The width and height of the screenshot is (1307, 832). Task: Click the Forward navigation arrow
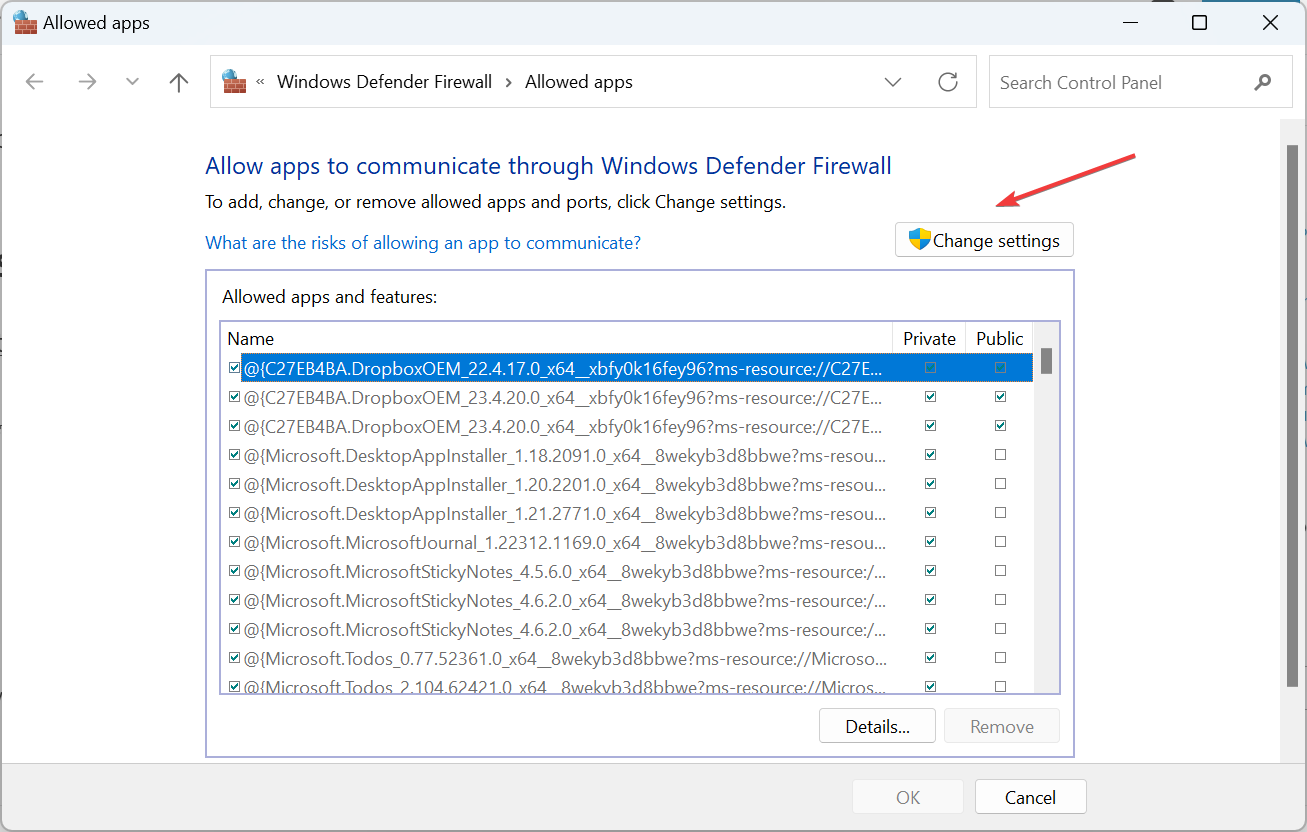pyautogui.click(x=87, y=82)
